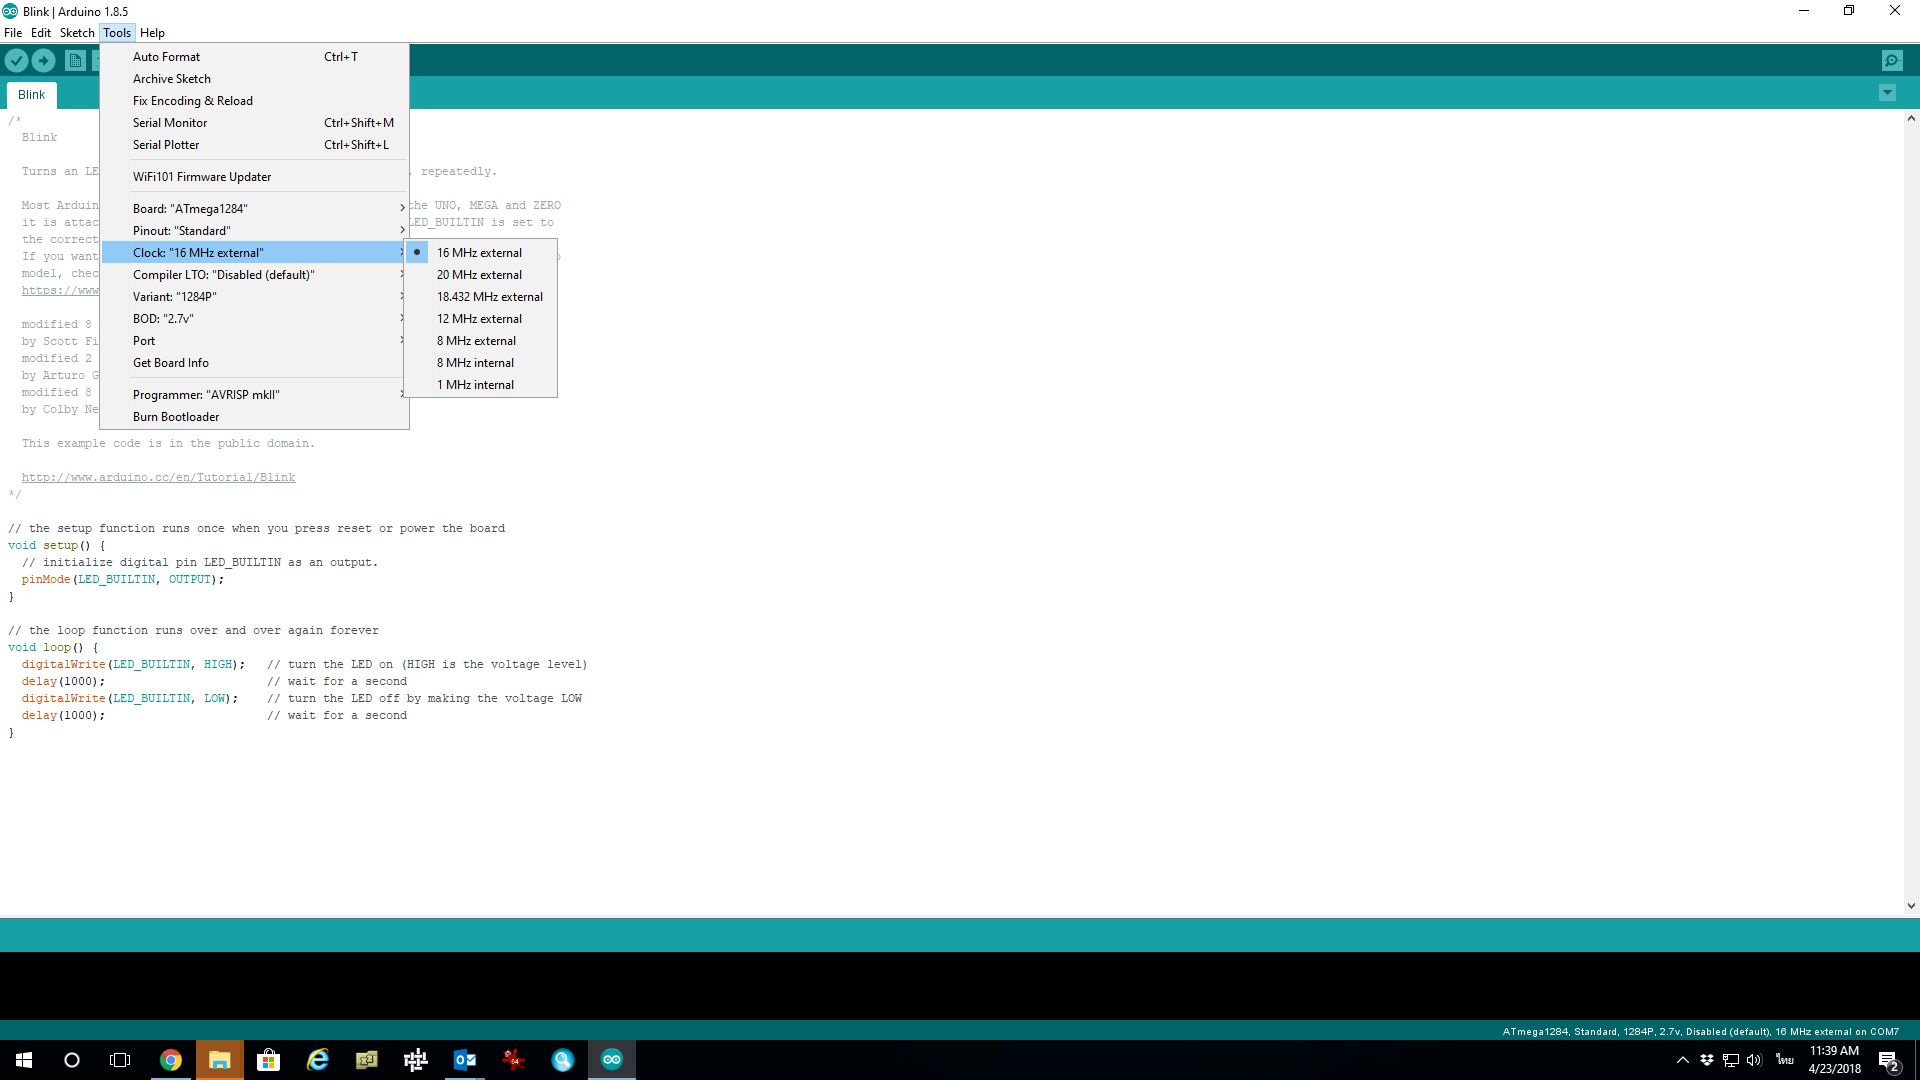Viewport: 1920px width, 1080px height.
Task: Click the editor scroll down arrow
Action: pyautogui.click(x=1911, y=906)
